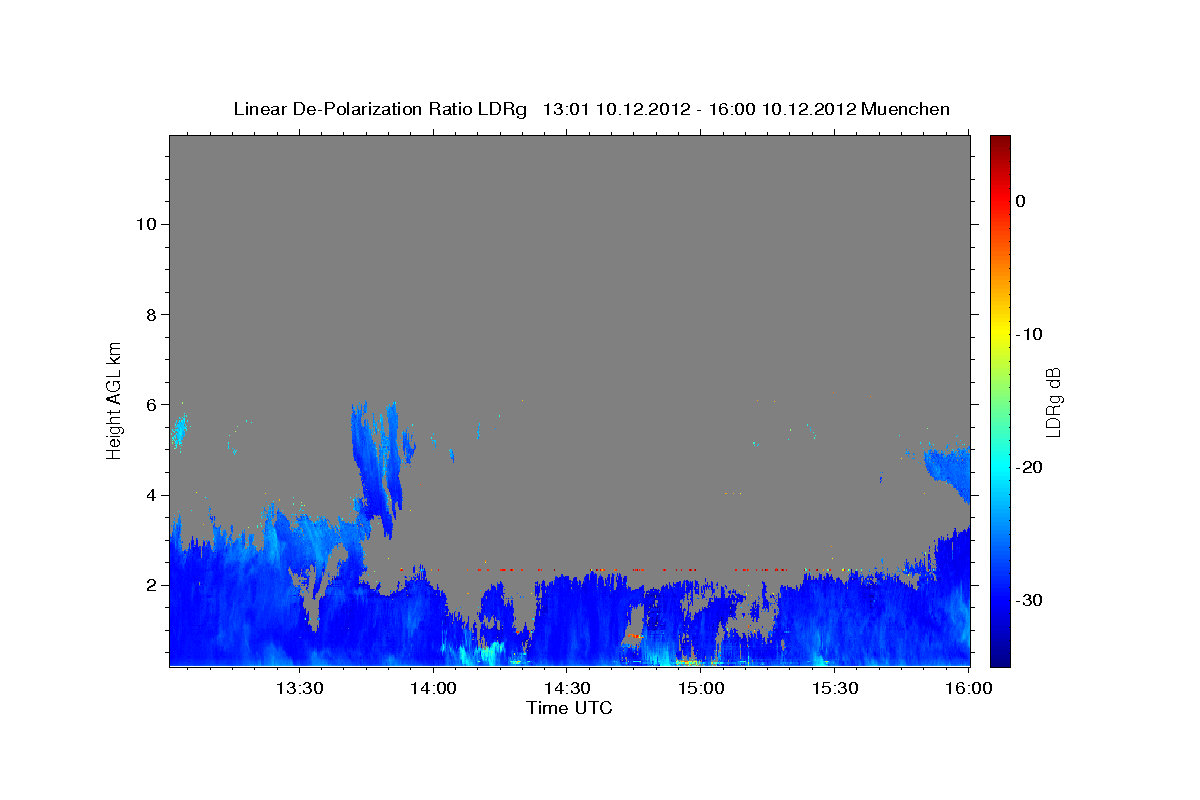Click the height tick label '2'
1200x800 pixels.
point(151,585)
